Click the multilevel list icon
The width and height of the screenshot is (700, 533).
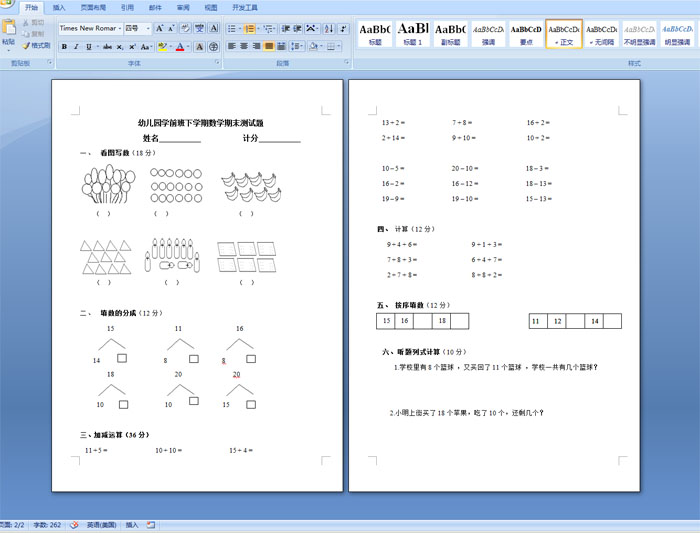click(268, 29)
